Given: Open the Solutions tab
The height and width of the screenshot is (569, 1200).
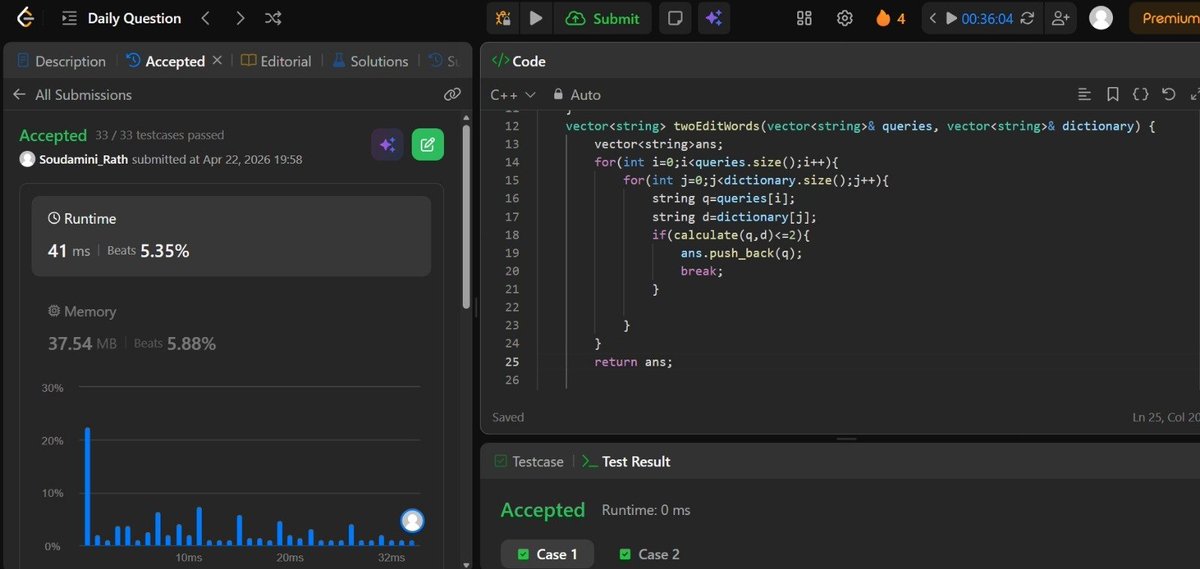Looking at the screenshot, I should tap(369, 61).
